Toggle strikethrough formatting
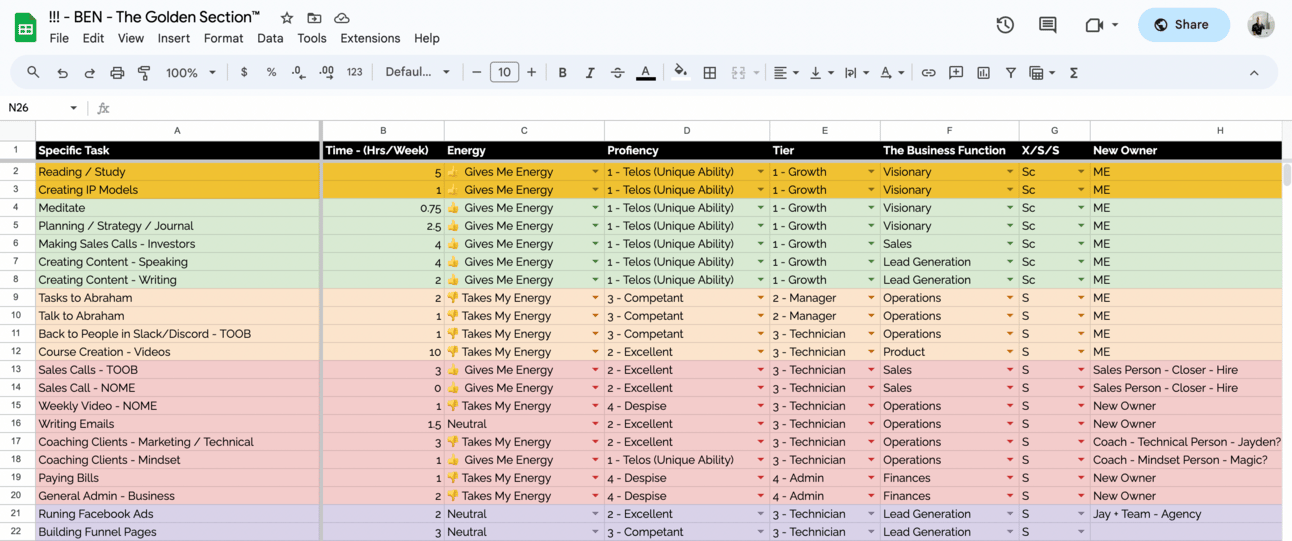This screenshot has height=541, width=1292. [x=617, y=73]
